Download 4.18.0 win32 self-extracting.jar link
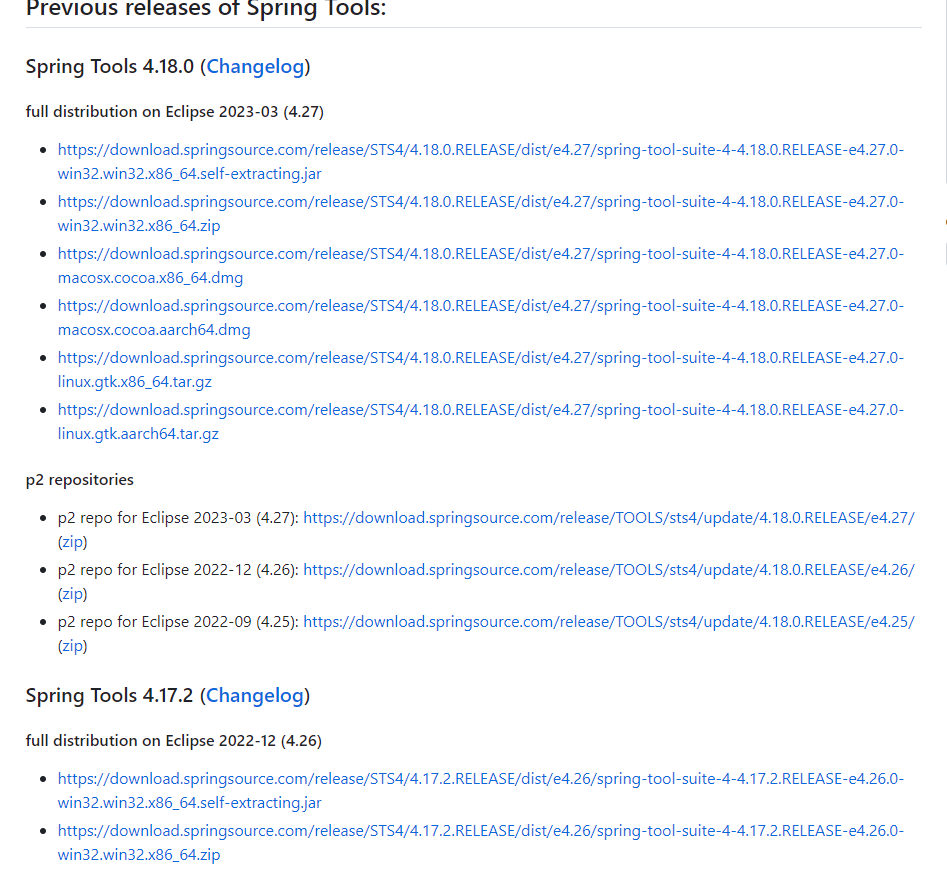 point(481,162)
